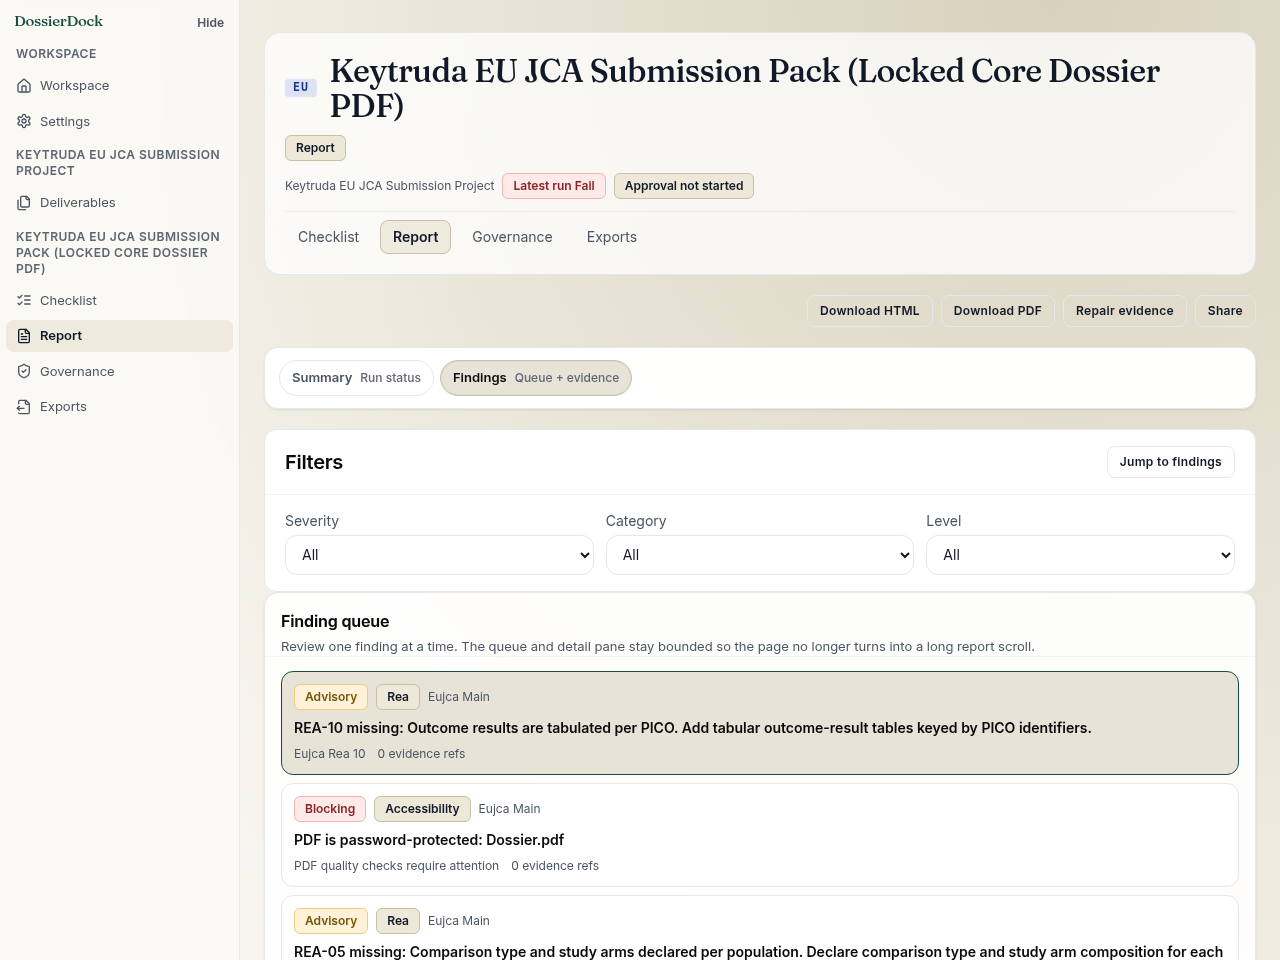Click the Repair evidence button
Viewport: 1280px width, 960px height.
1124,311
